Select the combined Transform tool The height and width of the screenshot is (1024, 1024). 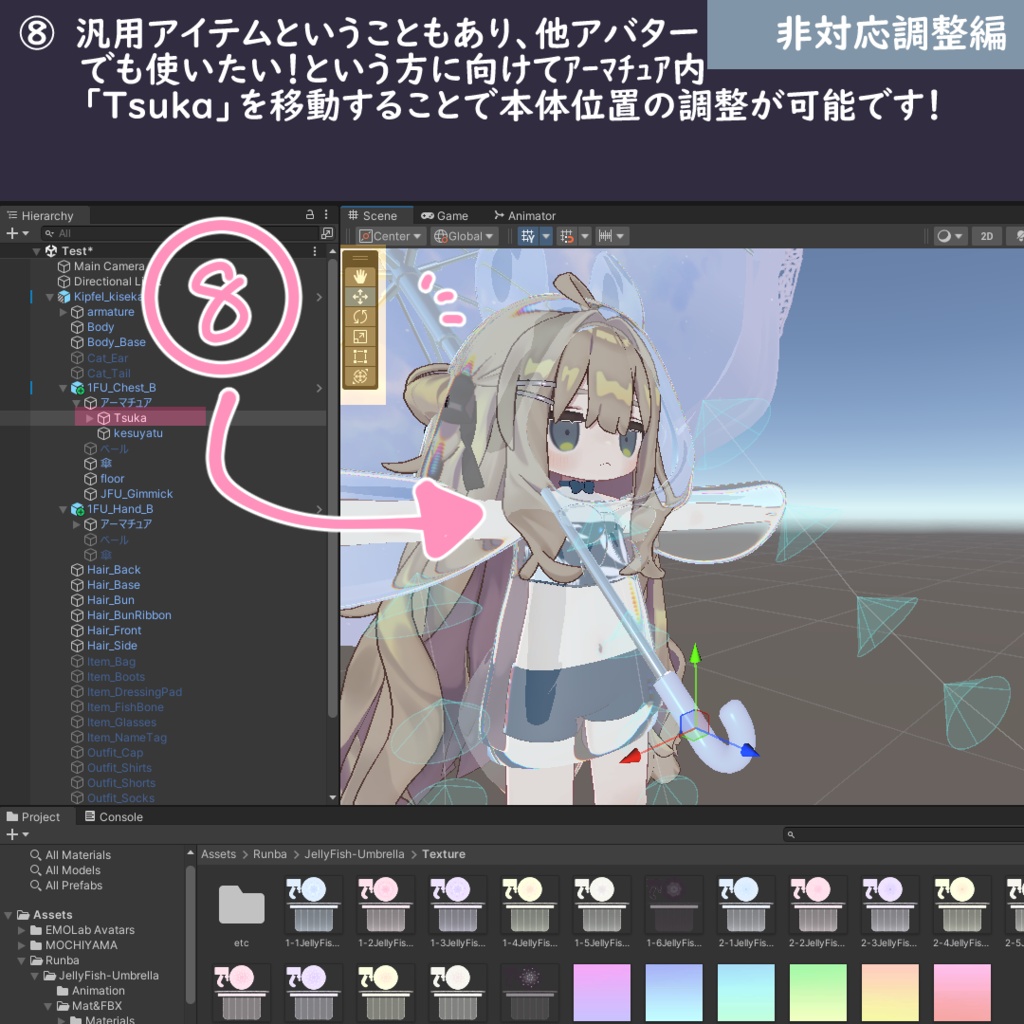[x=360, y=376]
